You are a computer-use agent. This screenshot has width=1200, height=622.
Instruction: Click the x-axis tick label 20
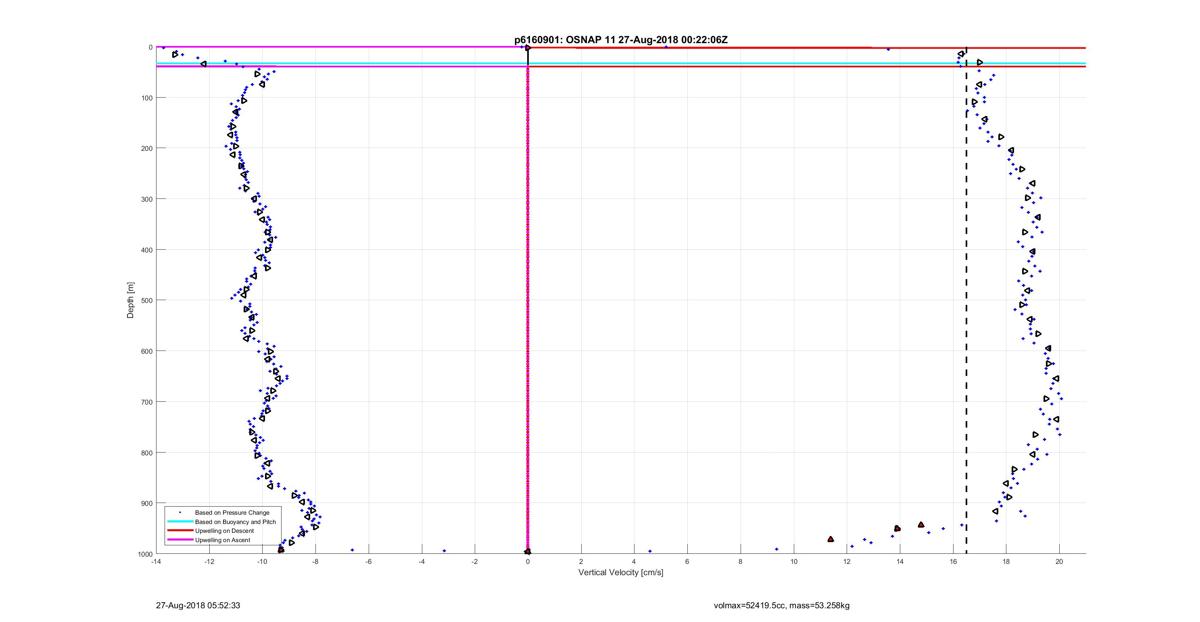(x=1059, y=562)
